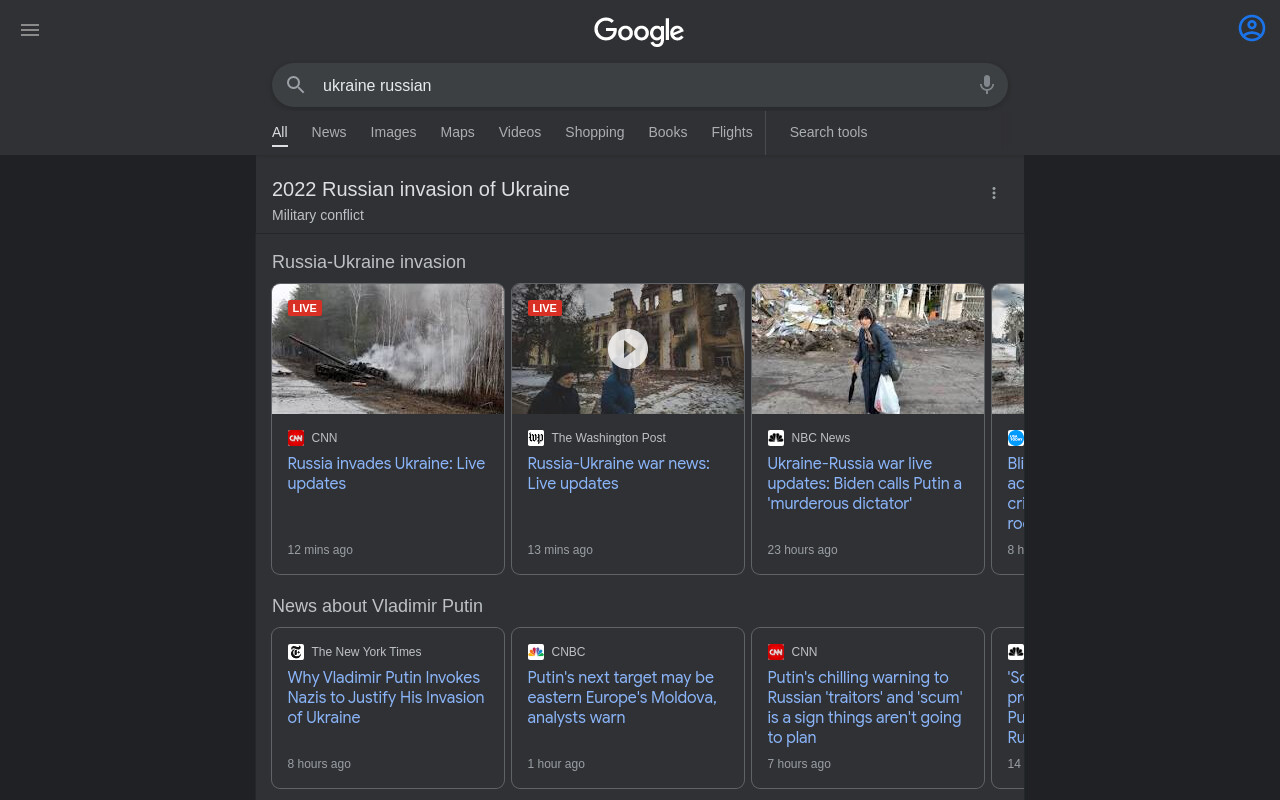Image resolution: width=1280 pixels, height=800 pixels.
Task: Switch to the News tab
Action: (329, 132)
